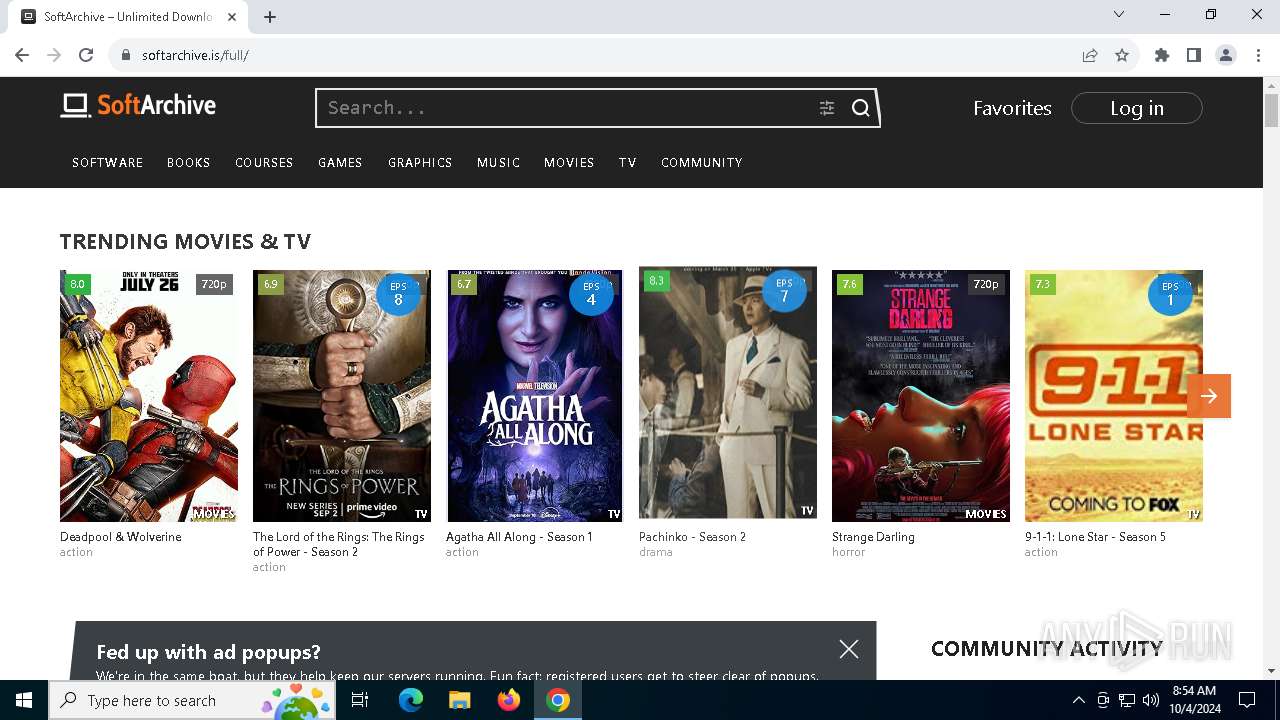
Task: Open File Explorer from taskbar
Action: 460,700
